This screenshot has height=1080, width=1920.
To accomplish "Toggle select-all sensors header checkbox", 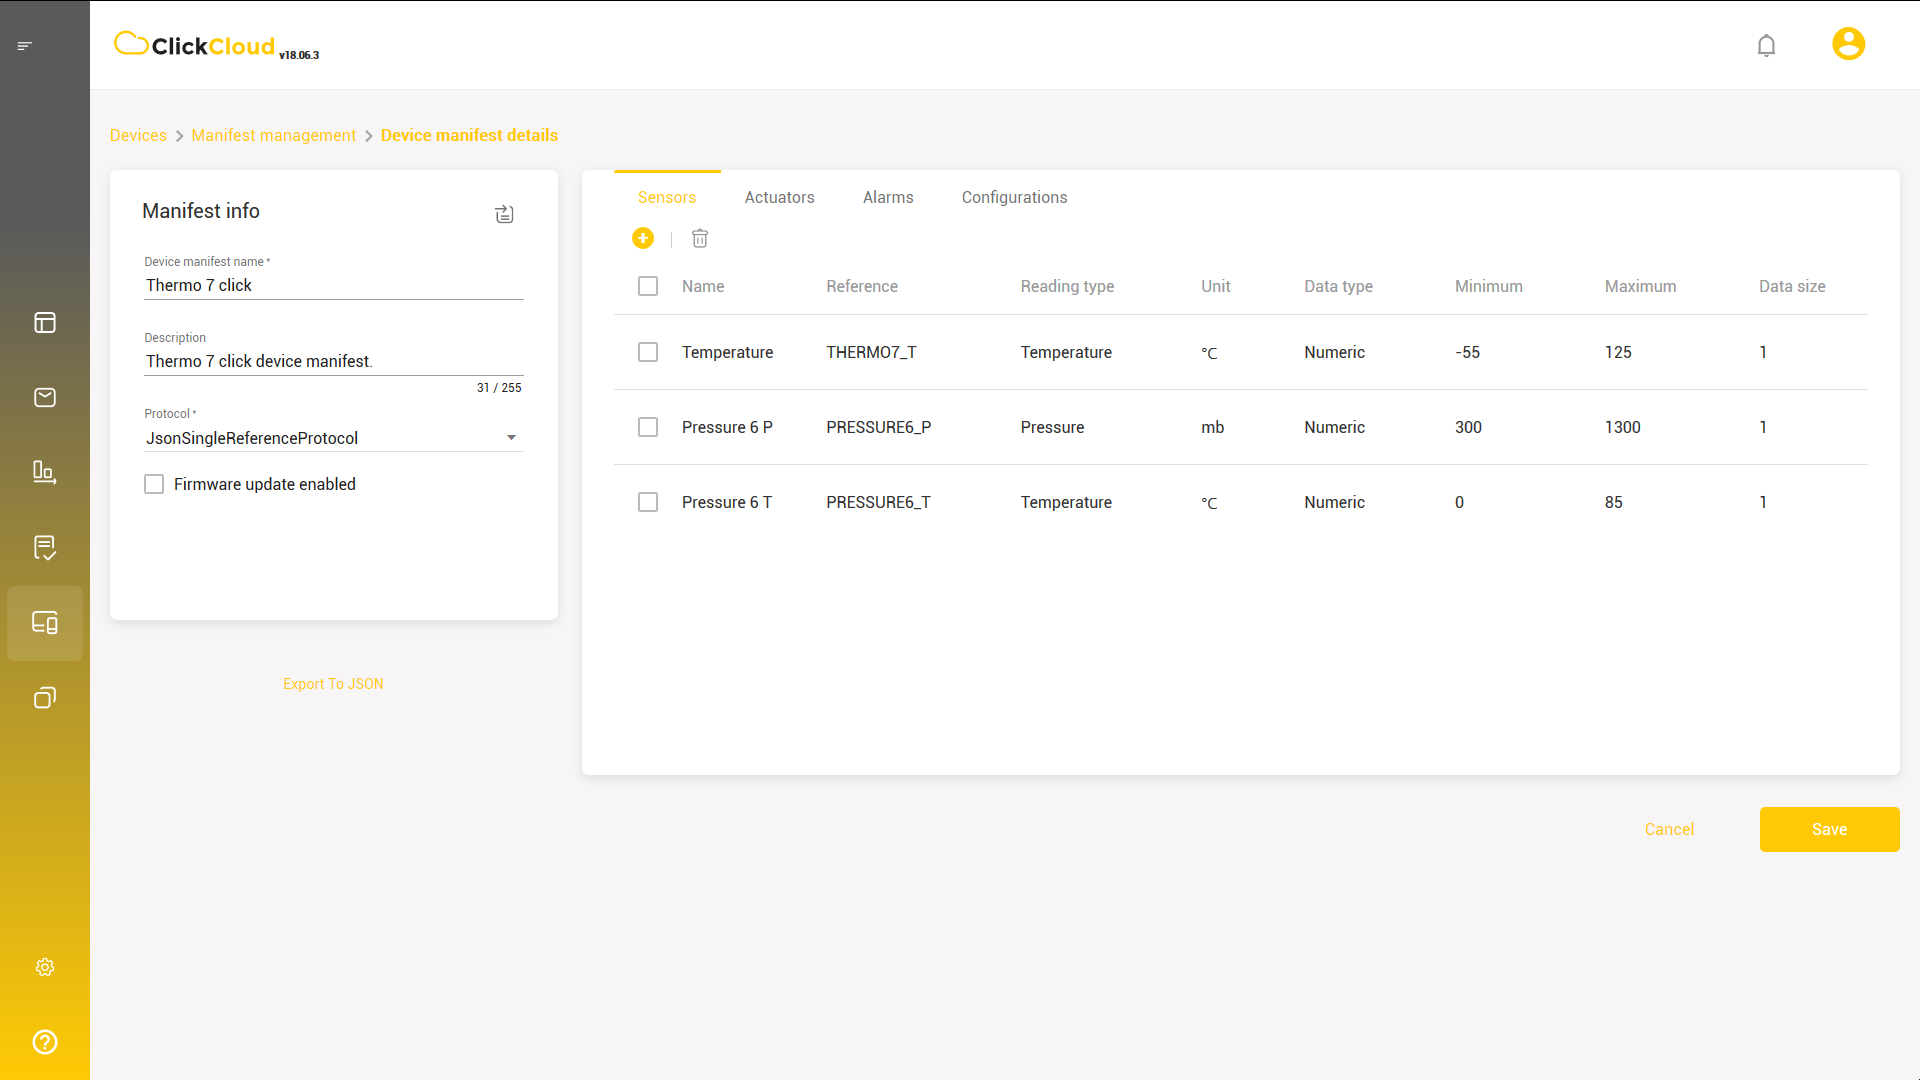I will click(x=648, y=286).
